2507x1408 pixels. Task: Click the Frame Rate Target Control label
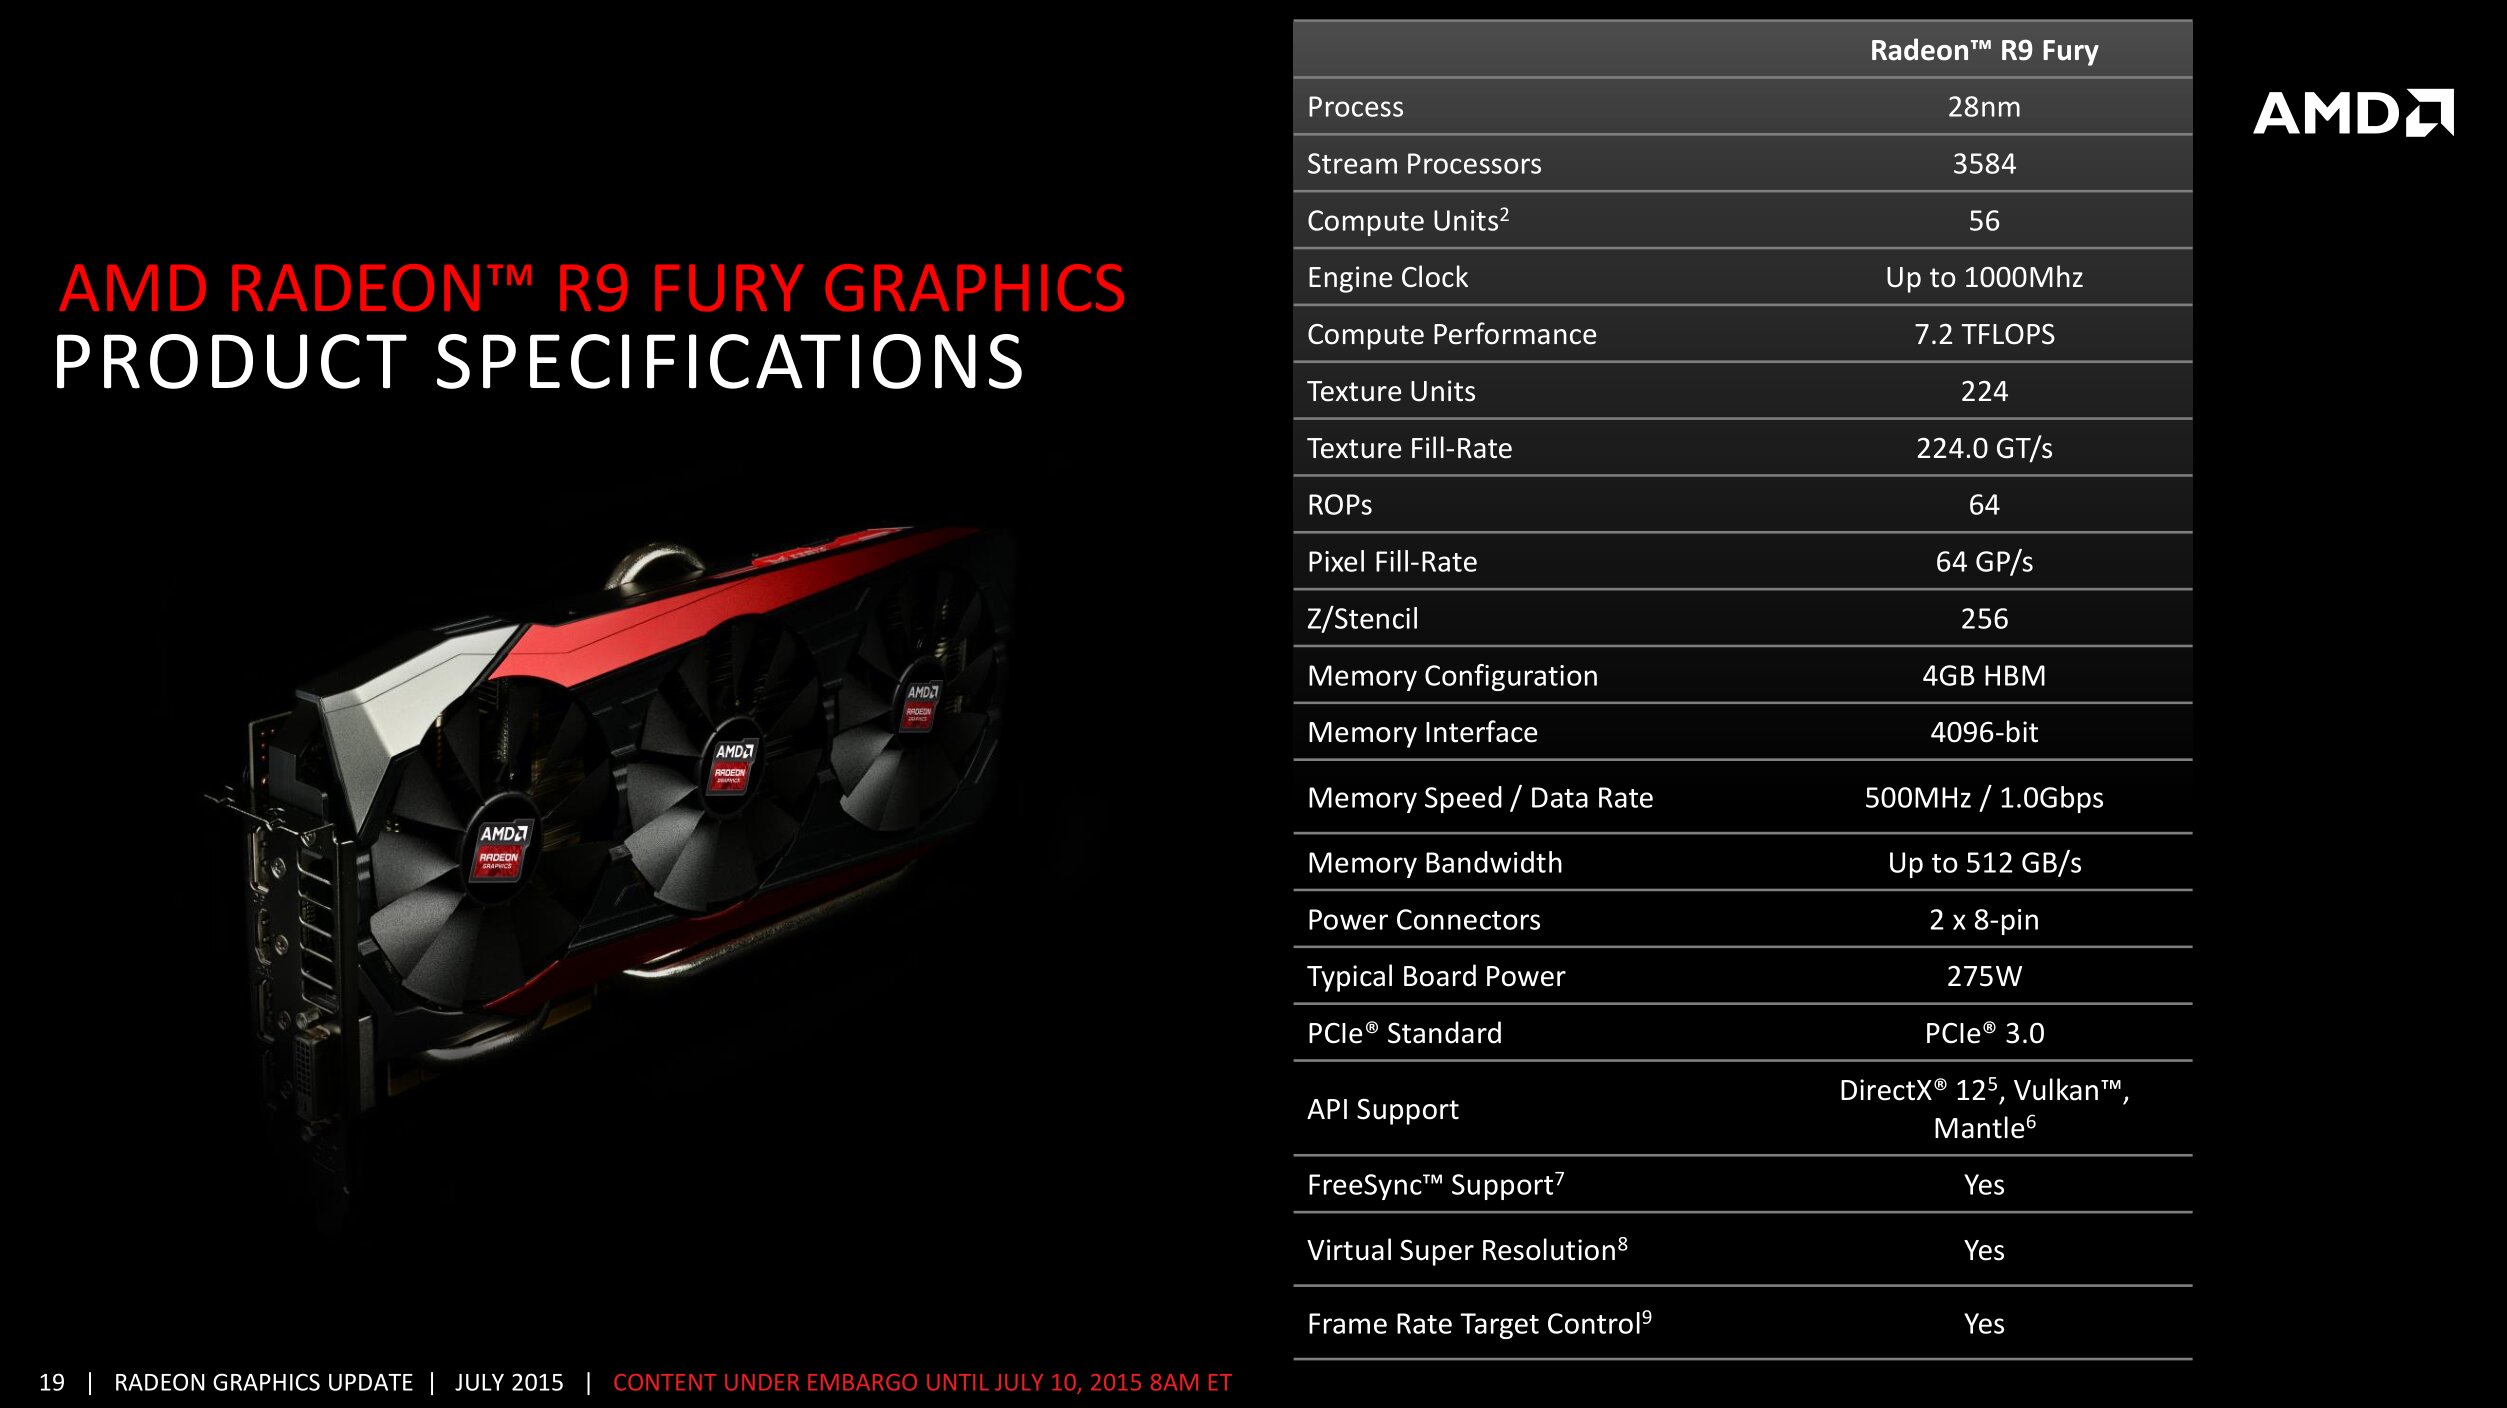click(1478, 1324)
